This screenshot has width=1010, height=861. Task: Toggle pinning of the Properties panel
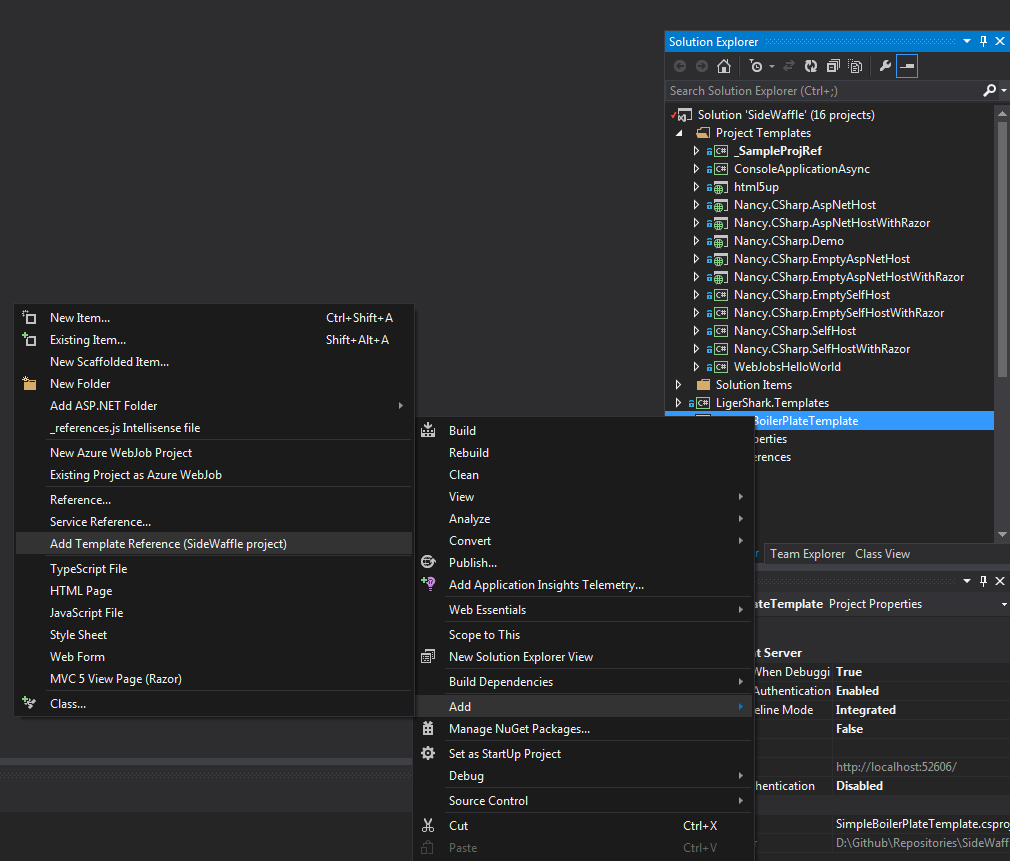pos(982,580)
